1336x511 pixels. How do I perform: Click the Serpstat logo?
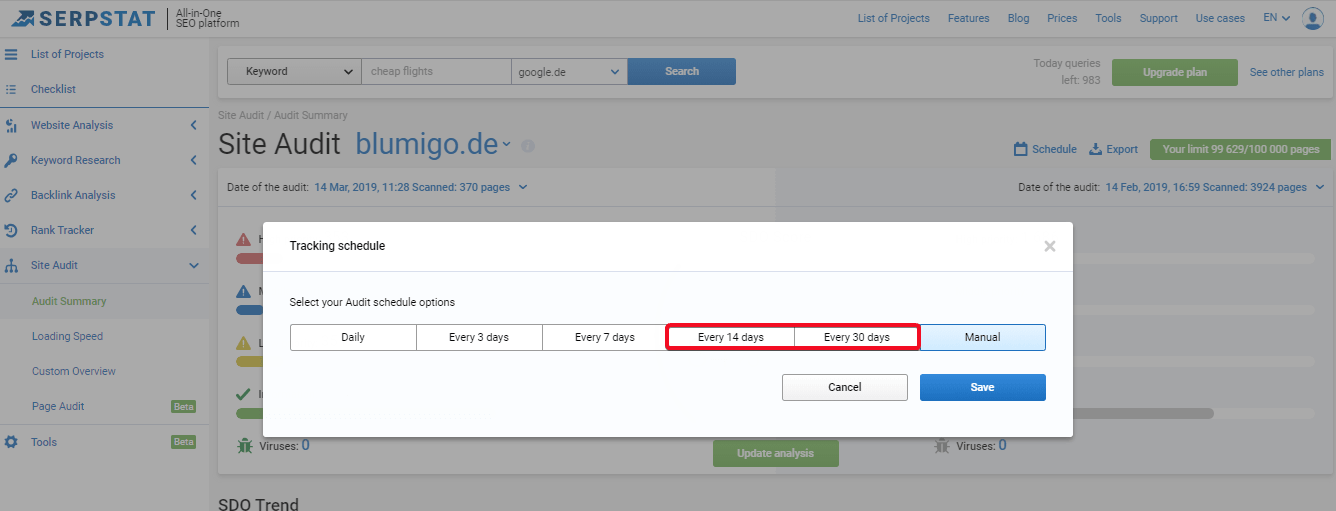(x=83, y=18)
